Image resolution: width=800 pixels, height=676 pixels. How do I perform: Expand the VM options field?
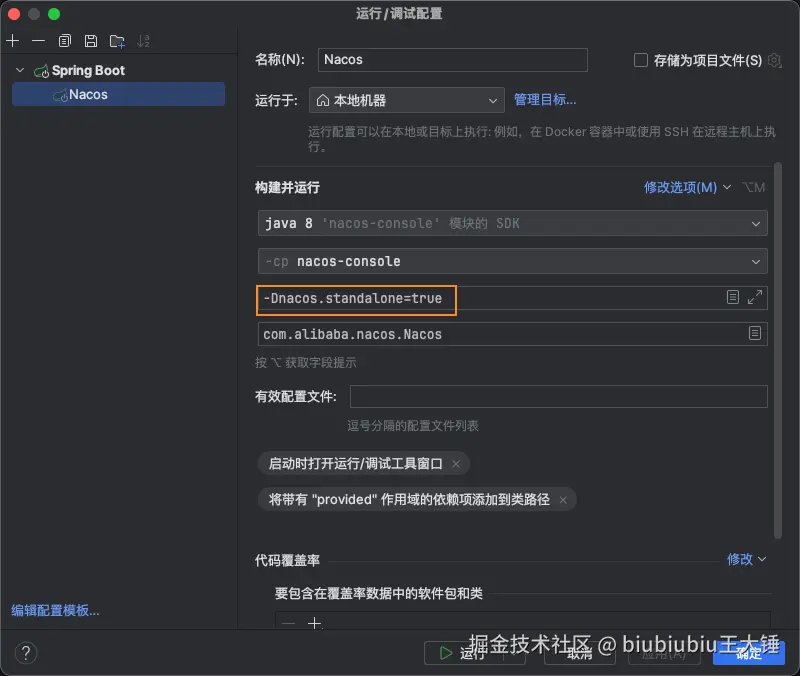pyautogui.click(x=755, y=297)
